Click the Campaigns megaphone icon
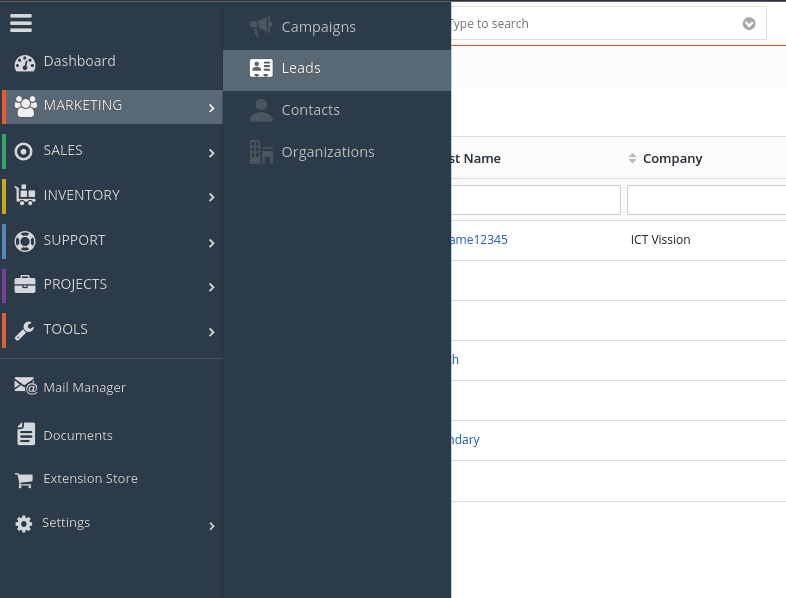Screen dimensions: 786x598 [x=261, y=27]
